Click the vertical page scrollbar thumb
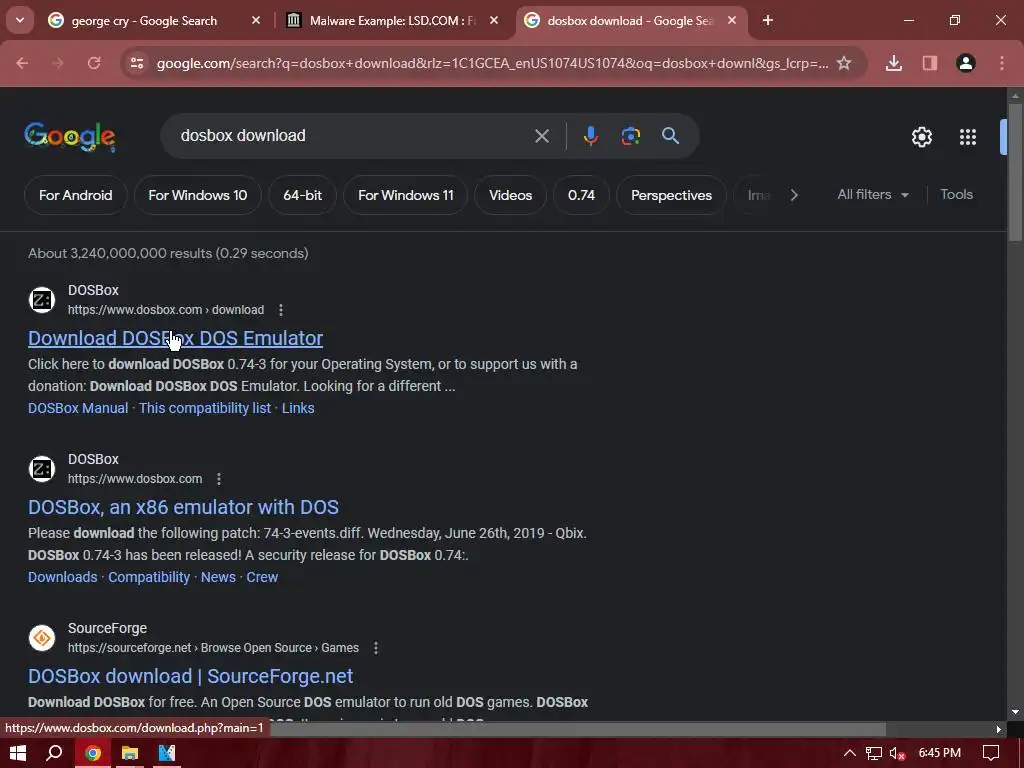1024x768 pixels. click(x=1014, y=172)
